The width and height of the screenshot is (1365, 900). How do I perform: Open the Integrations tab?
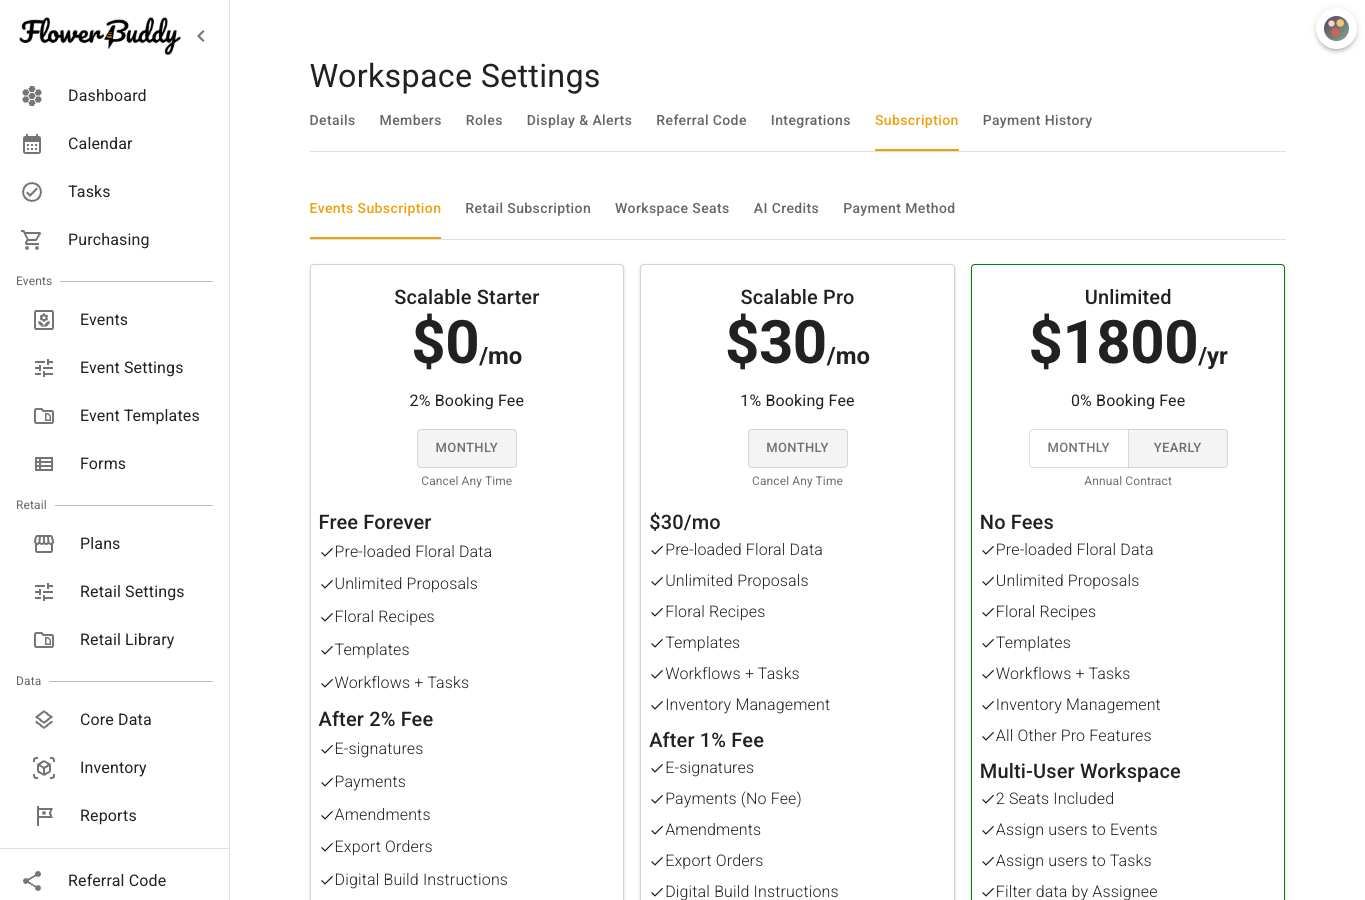[811, 121]
